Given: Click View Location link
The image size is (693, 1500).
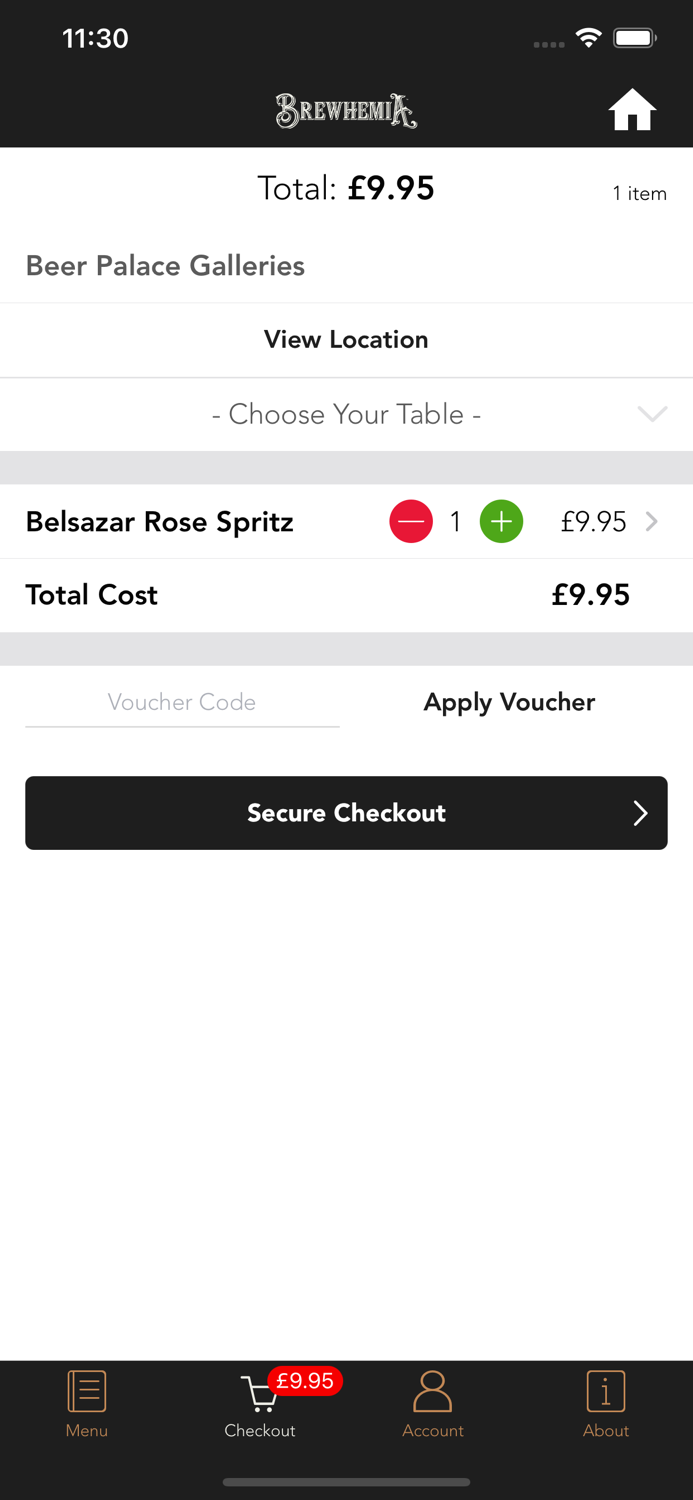Looking at the screenshot, I should (x=346, y=340).
